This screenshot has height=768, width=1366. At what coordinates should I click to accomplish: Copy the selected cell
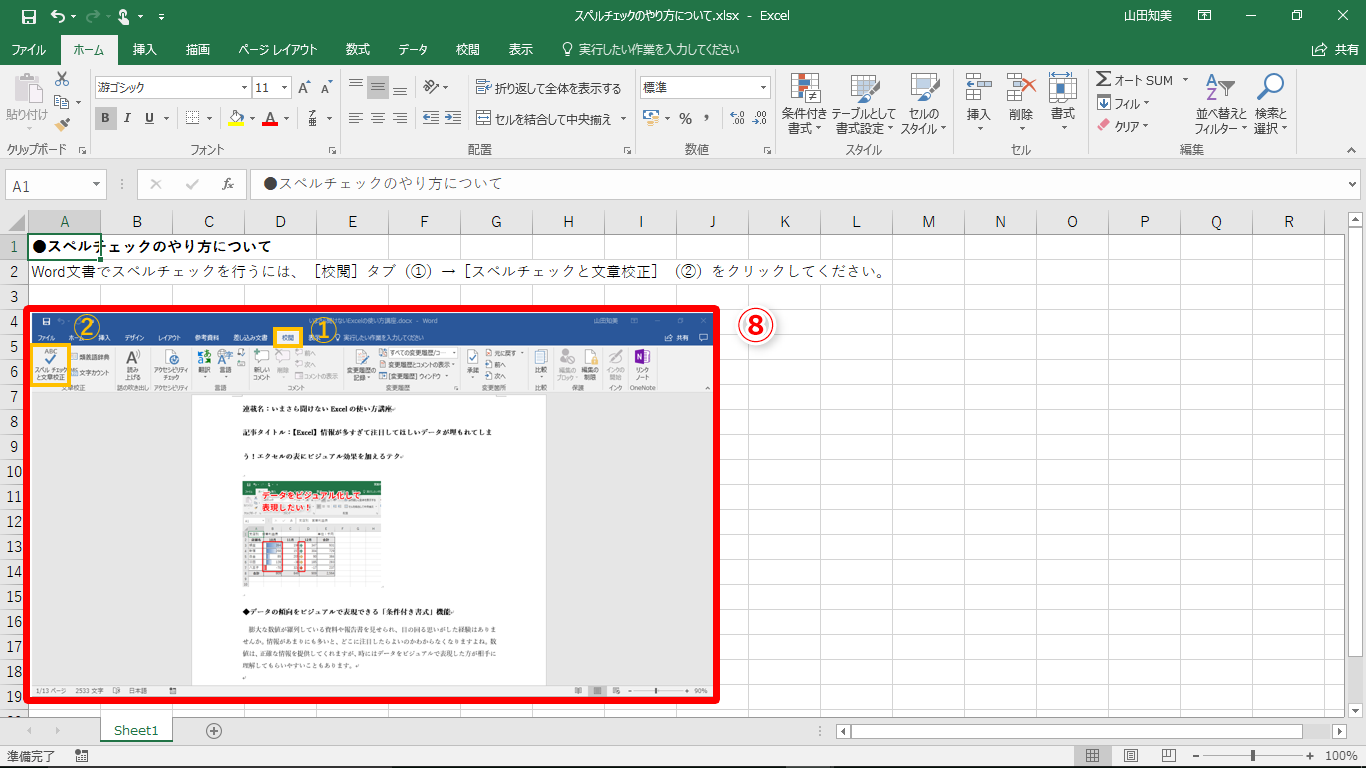[62, 102]
